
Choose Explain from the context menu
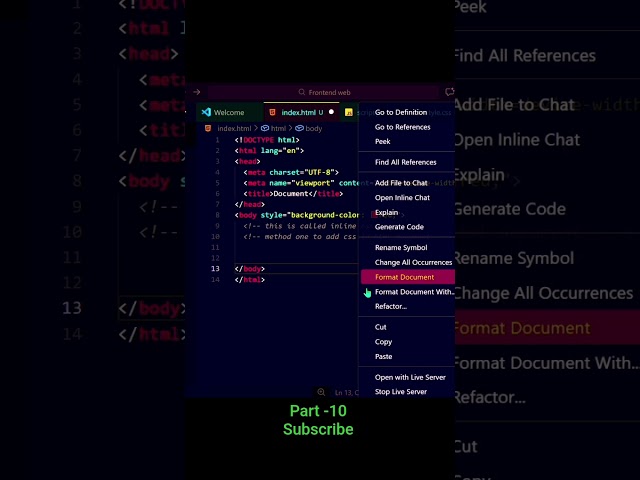pos(386,212)
